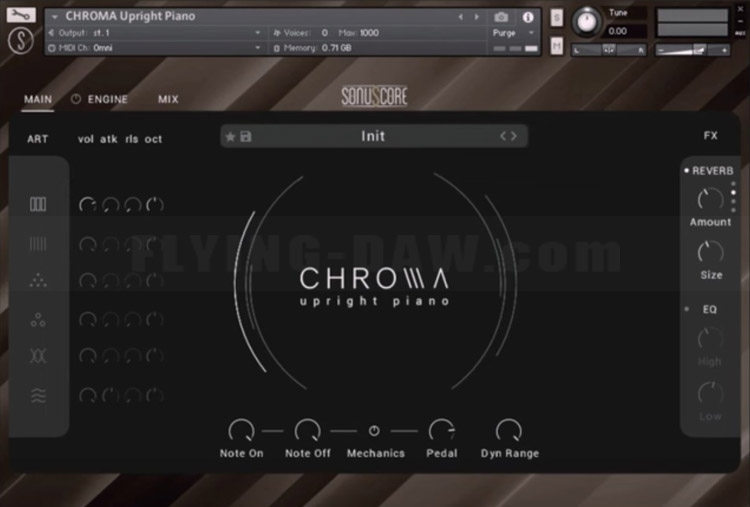This screenshot has width=750, height=507.
Task: Switch to the MIX tab
Action: click(168, 99)
